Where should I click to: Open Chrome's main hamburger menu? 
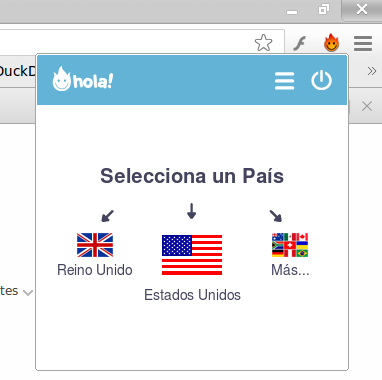point(363,43)
